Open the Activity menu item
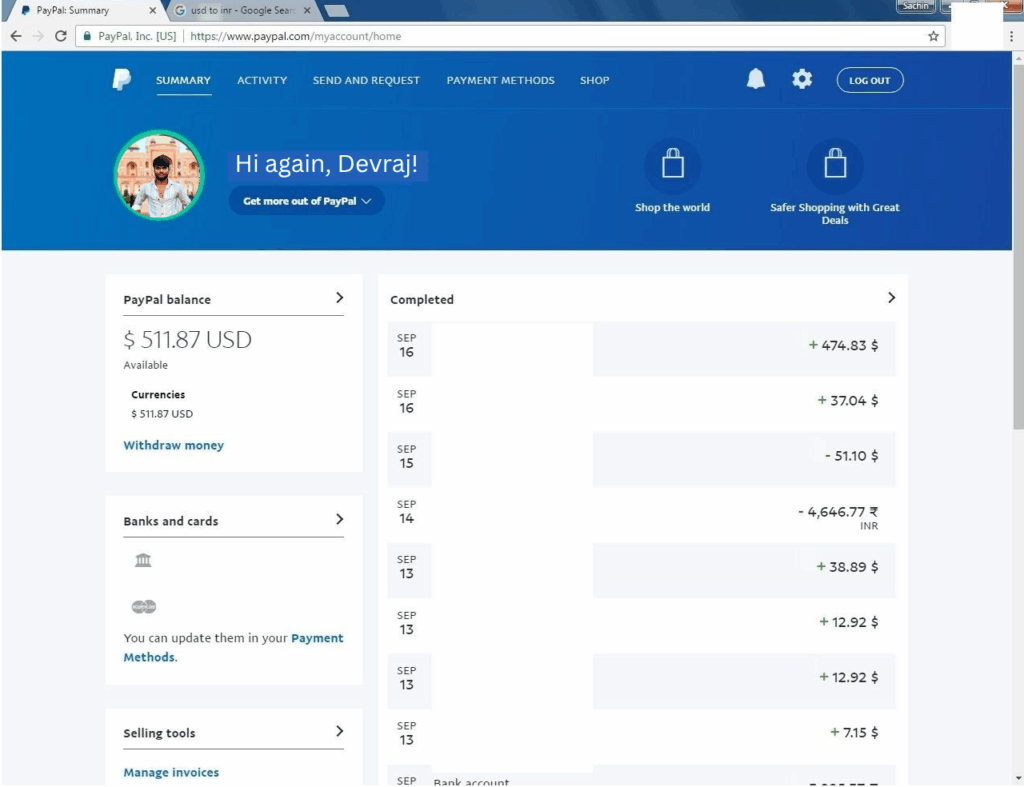This screenshot has width=1024, height=787. pyautogui.click(x=262, y=80)
